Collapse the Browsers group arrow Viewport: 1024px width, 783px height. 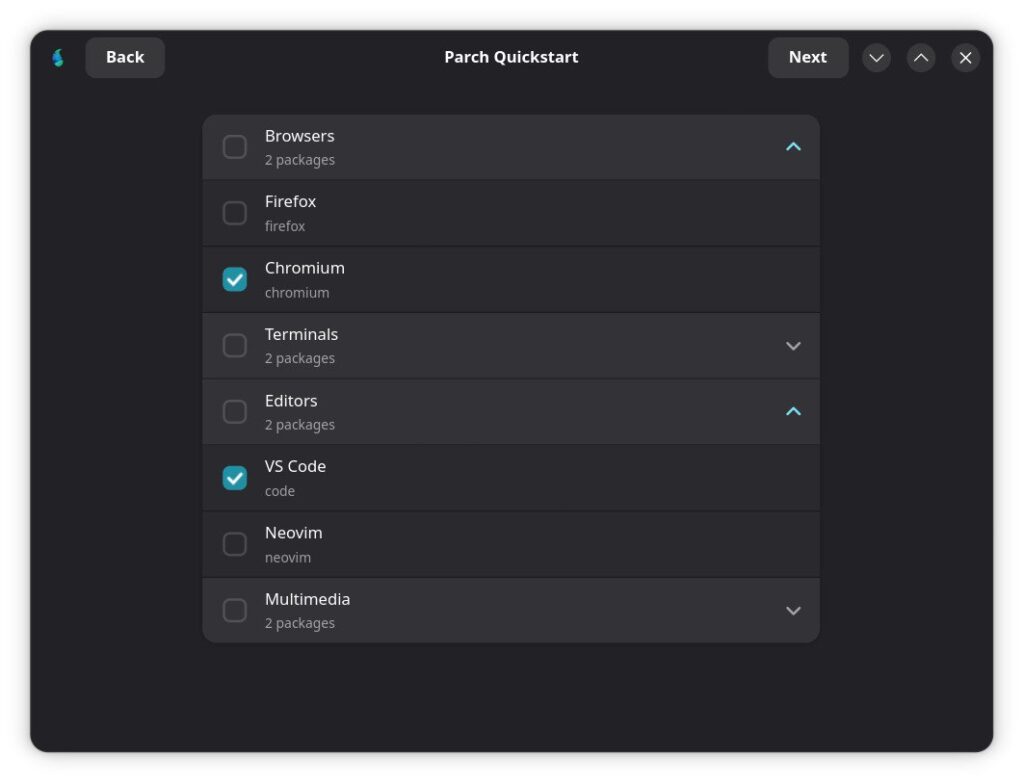pos(793,147)
